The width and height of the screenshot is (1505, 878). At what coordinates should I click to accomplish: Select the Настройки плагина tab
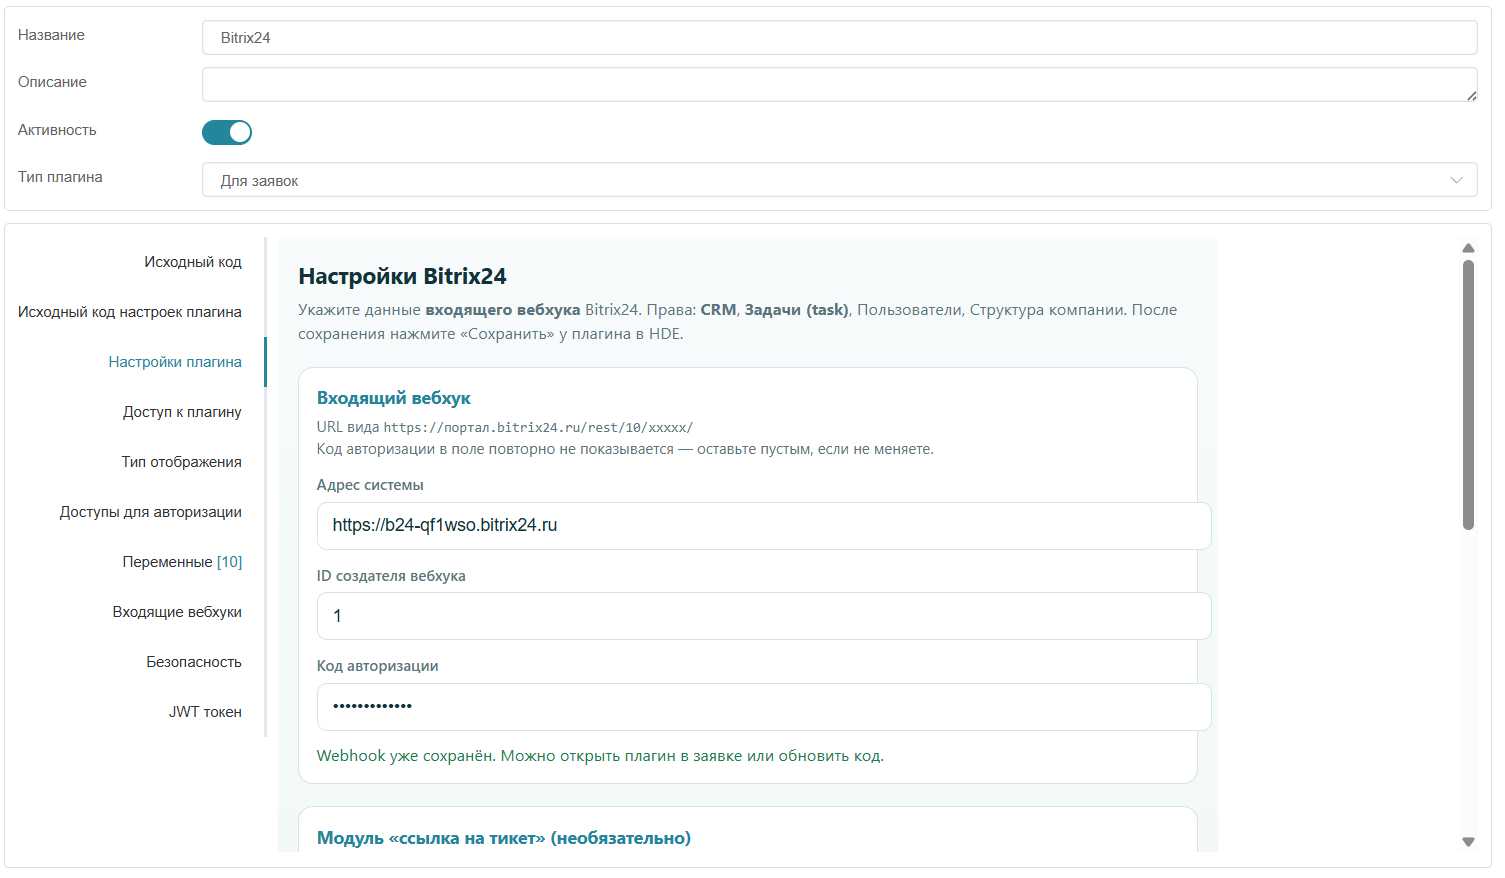(x=175, y=362)
